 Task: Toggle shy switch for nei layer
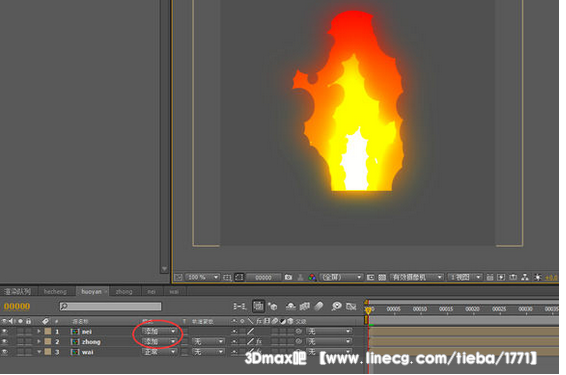click(234, 331)
